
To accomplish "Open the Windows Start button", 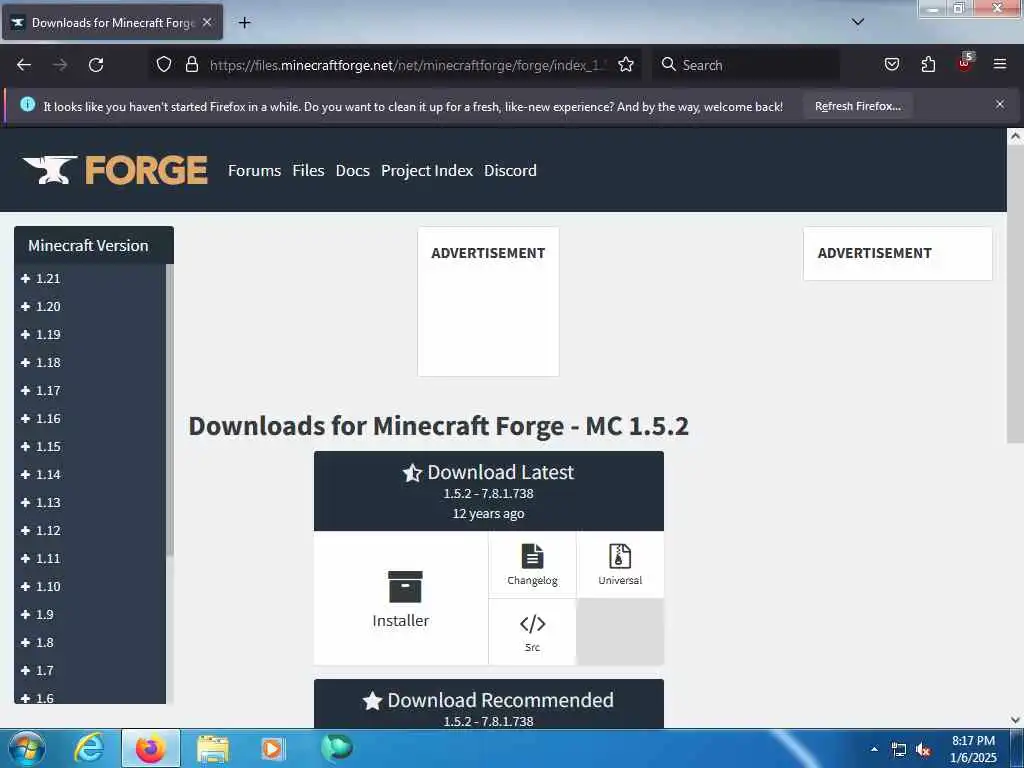I will pos(27,748).
